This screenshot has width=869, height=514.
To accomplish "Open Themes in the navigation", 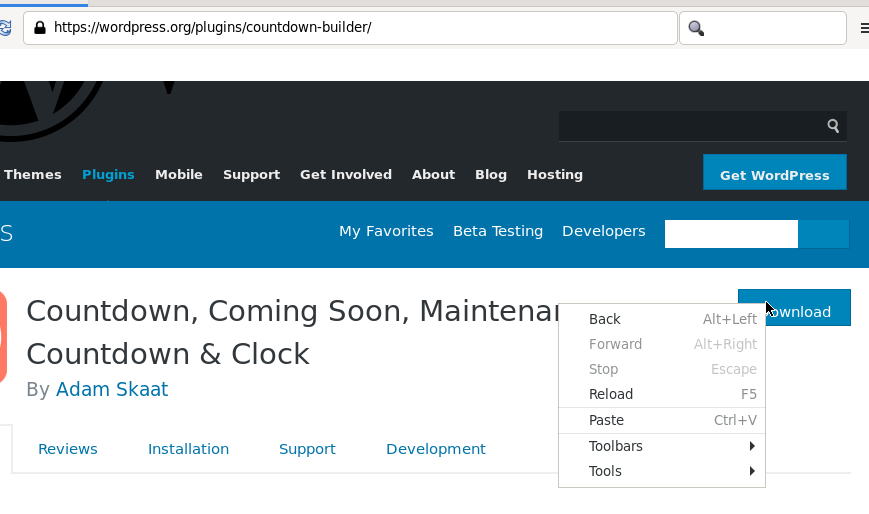I will [x=33, y=175].
